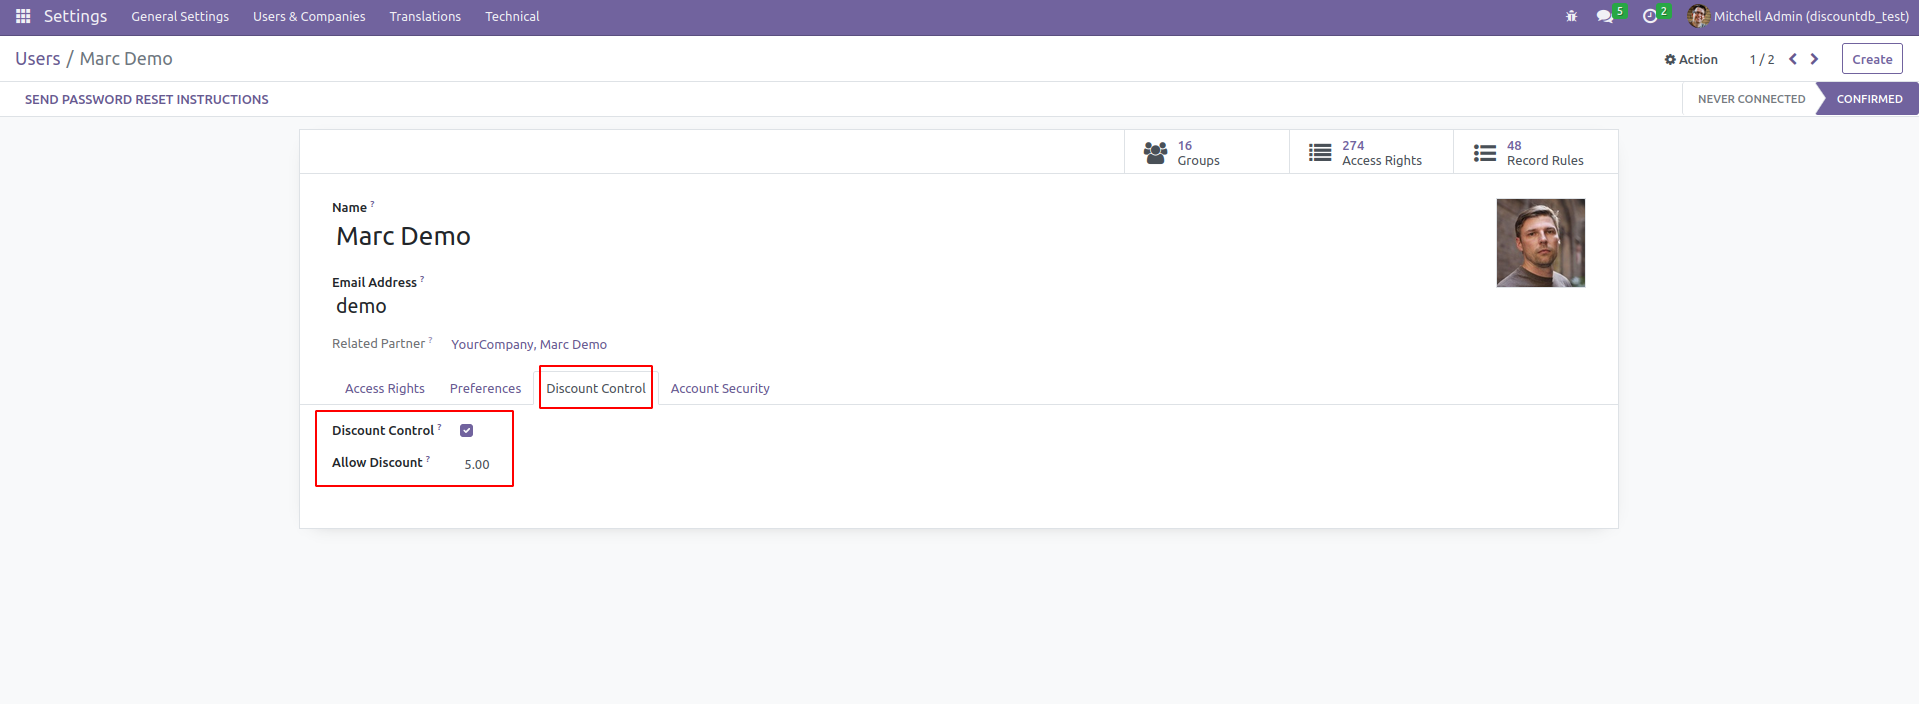
Task: Switch to Access Rights tab
Action: pos(385,388)
